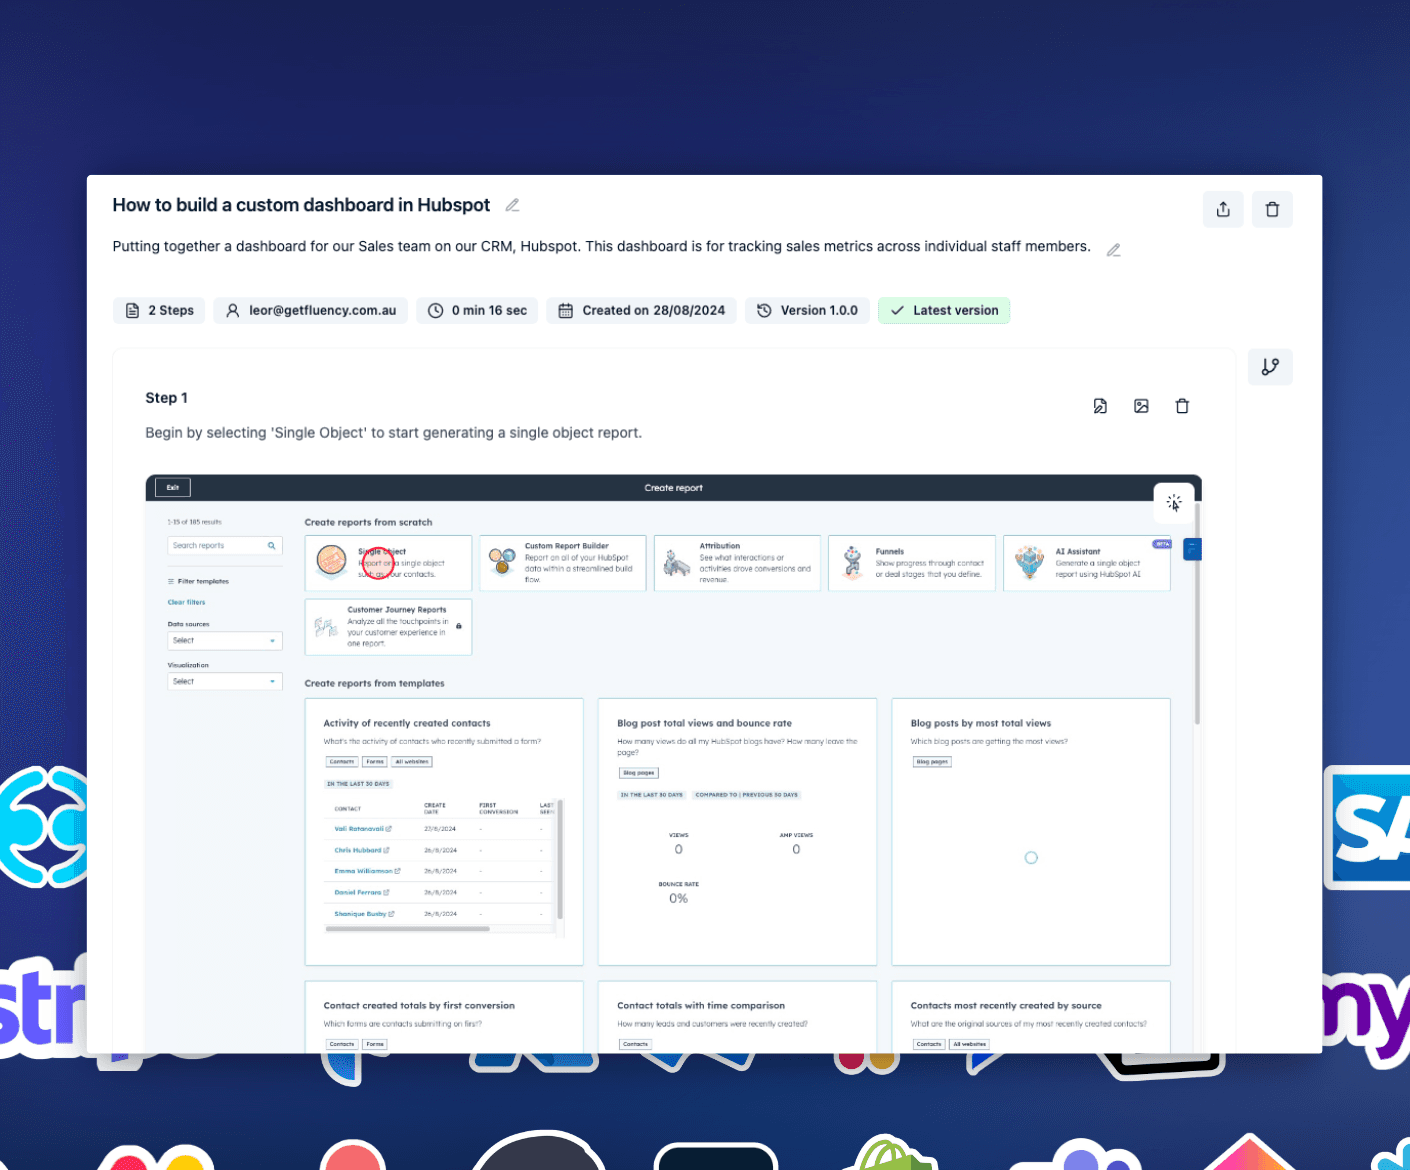Click Step 1's replace image icon
This screenshot has width=1410, height=1170.
(x=1141, y=406)
